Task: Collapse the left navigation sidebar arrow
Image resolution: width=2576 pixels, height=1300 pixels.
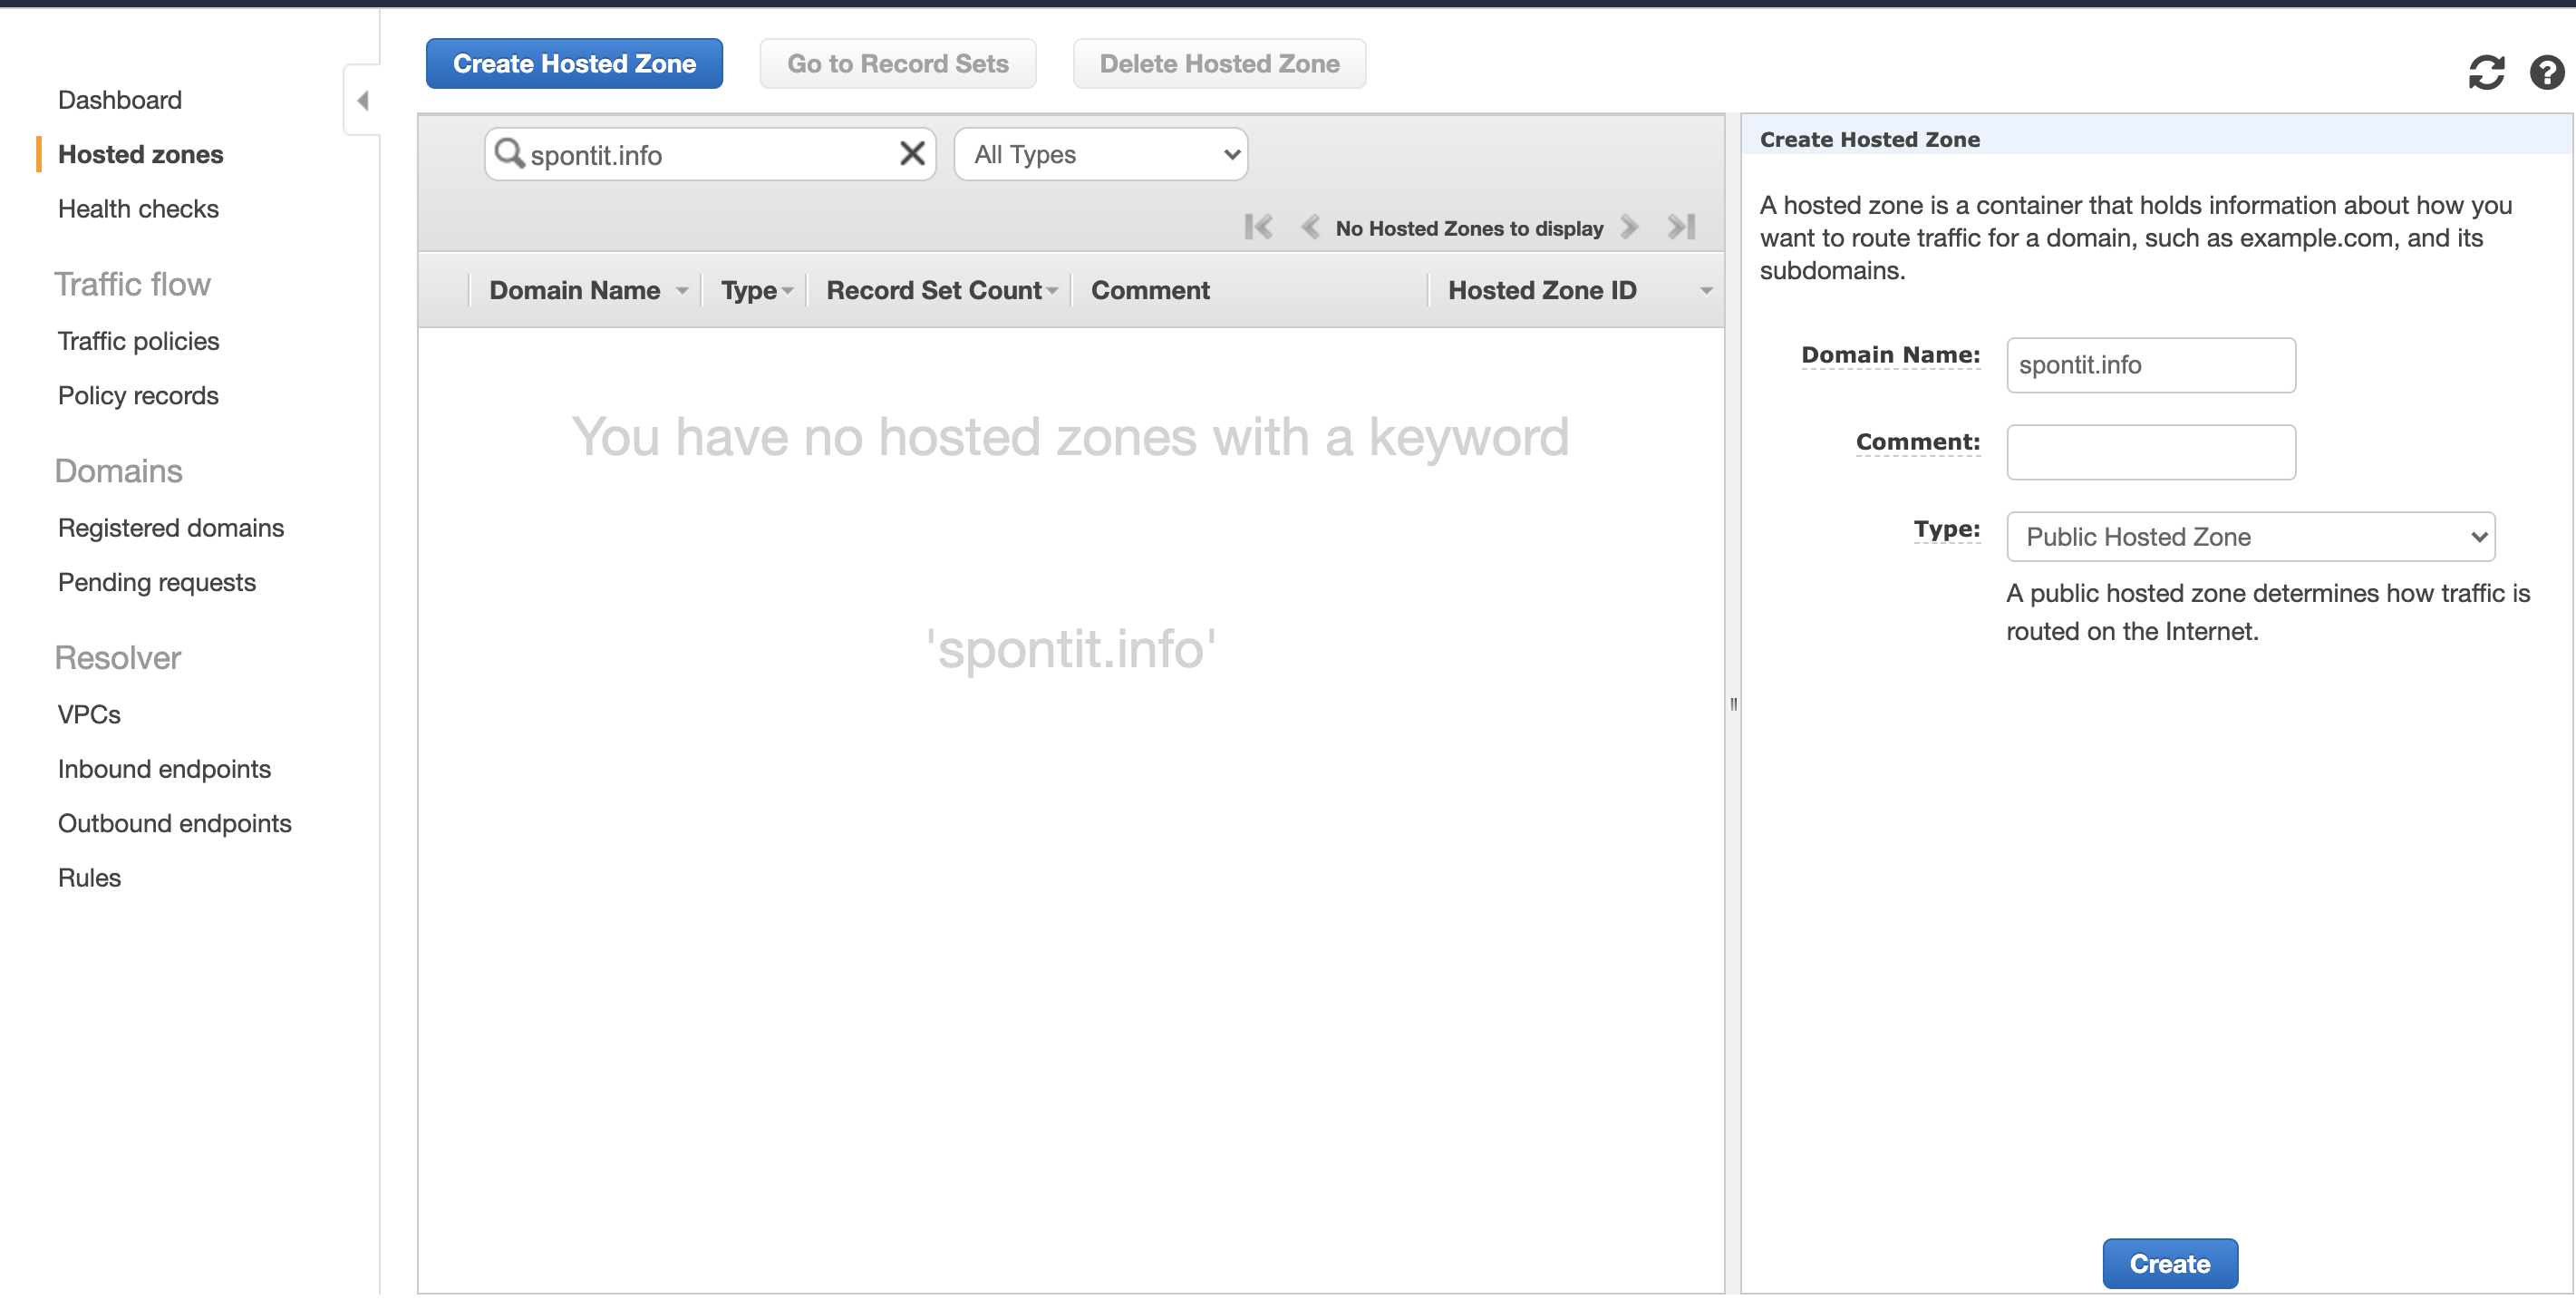Action: pyautogui.click(x=363, y=100)
